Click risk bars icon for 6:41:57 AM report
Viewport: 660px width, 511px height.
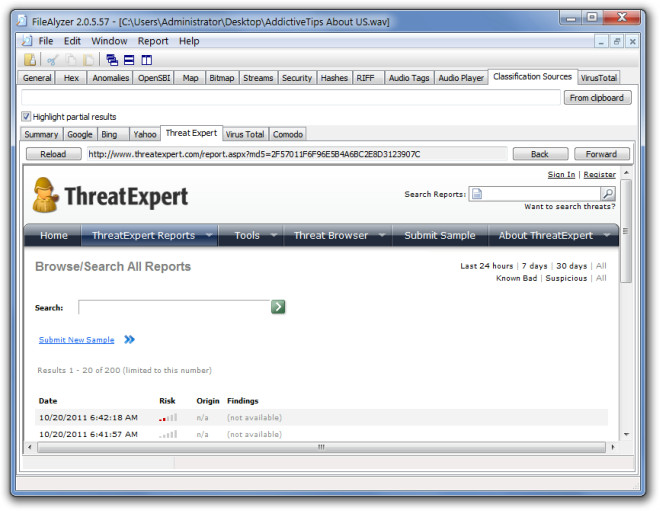click(168, 434)
